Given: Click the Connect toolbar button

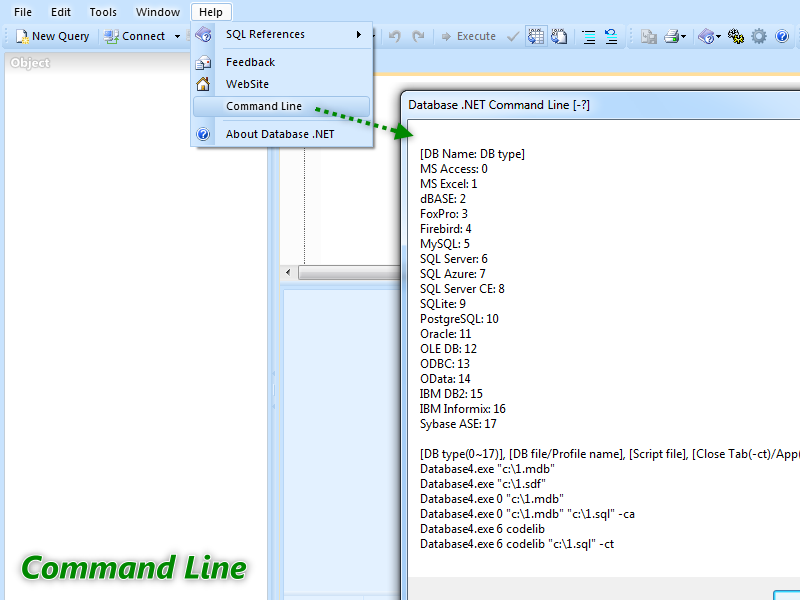Looking at the screenshot, I should point(134,36).
